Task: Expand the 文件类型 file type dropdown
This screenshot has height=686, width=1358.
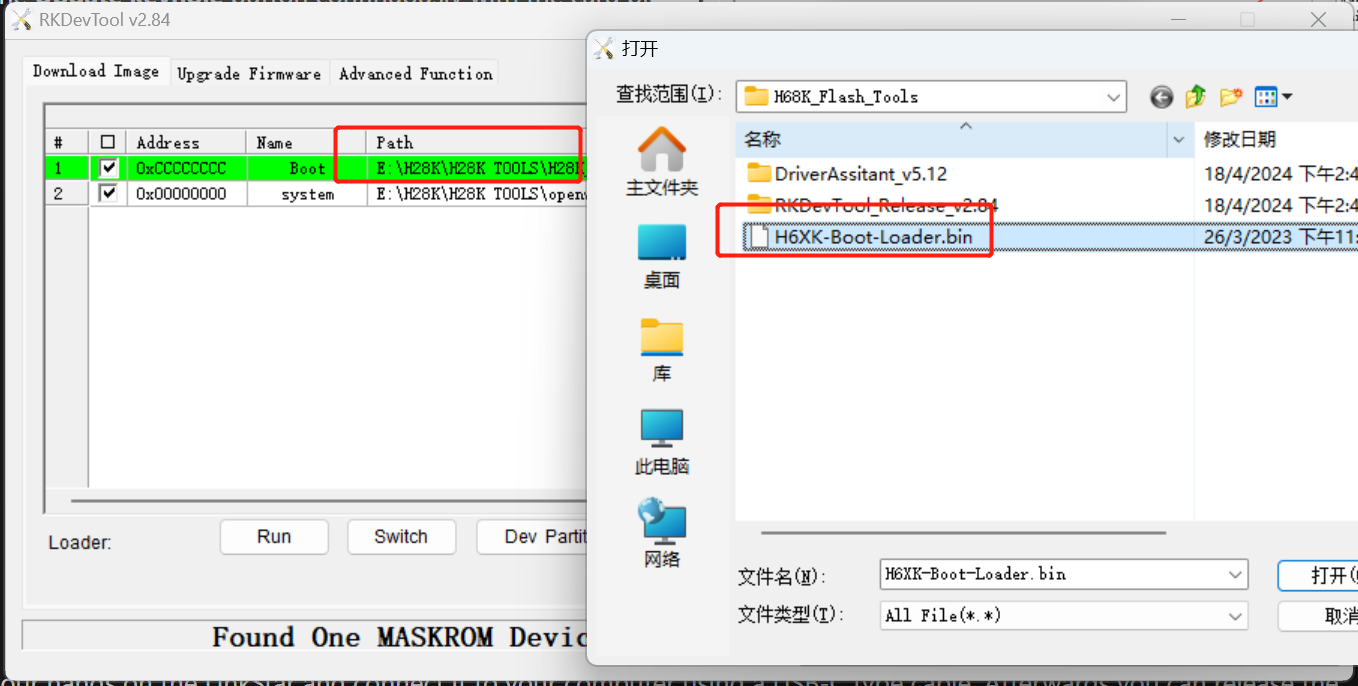Action: pyautogui.click(x=1236, y=615)
